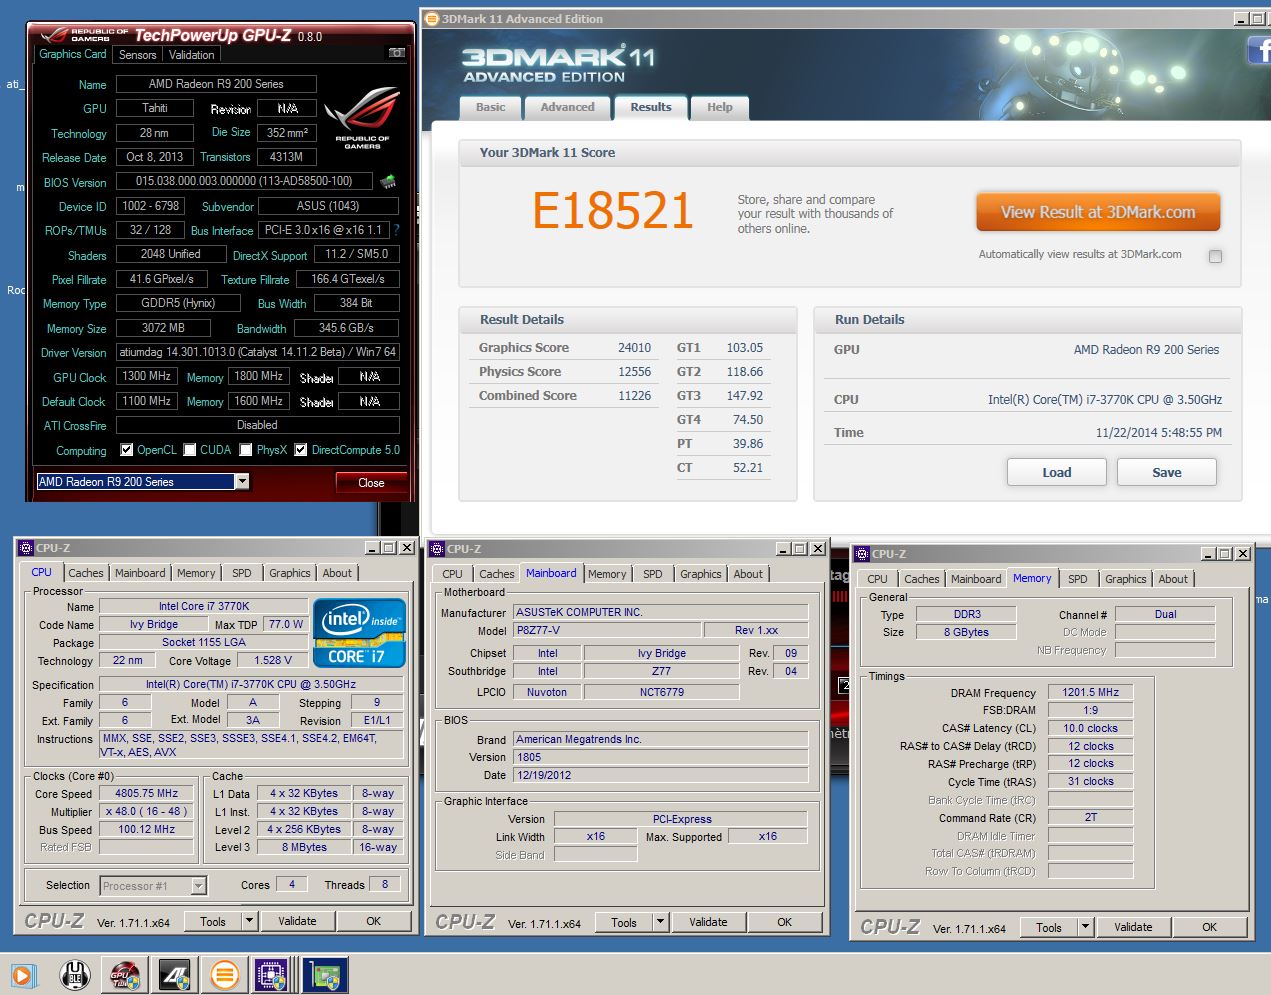Enable automatically view results at 3DMark.com

click(1215, 256)
